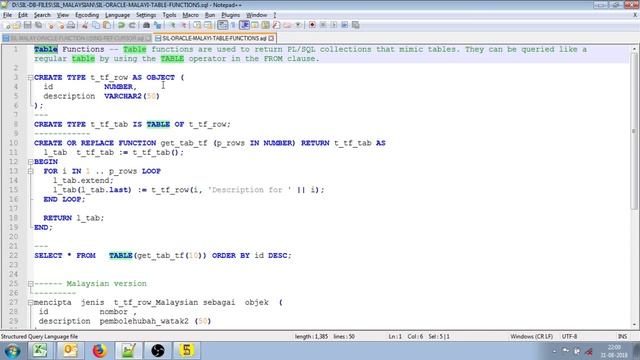Image resolution: width=640 pixels, height=360 pixels.
Task: Toggle INS insert mode in status bar
Action: tap(622, 336)
